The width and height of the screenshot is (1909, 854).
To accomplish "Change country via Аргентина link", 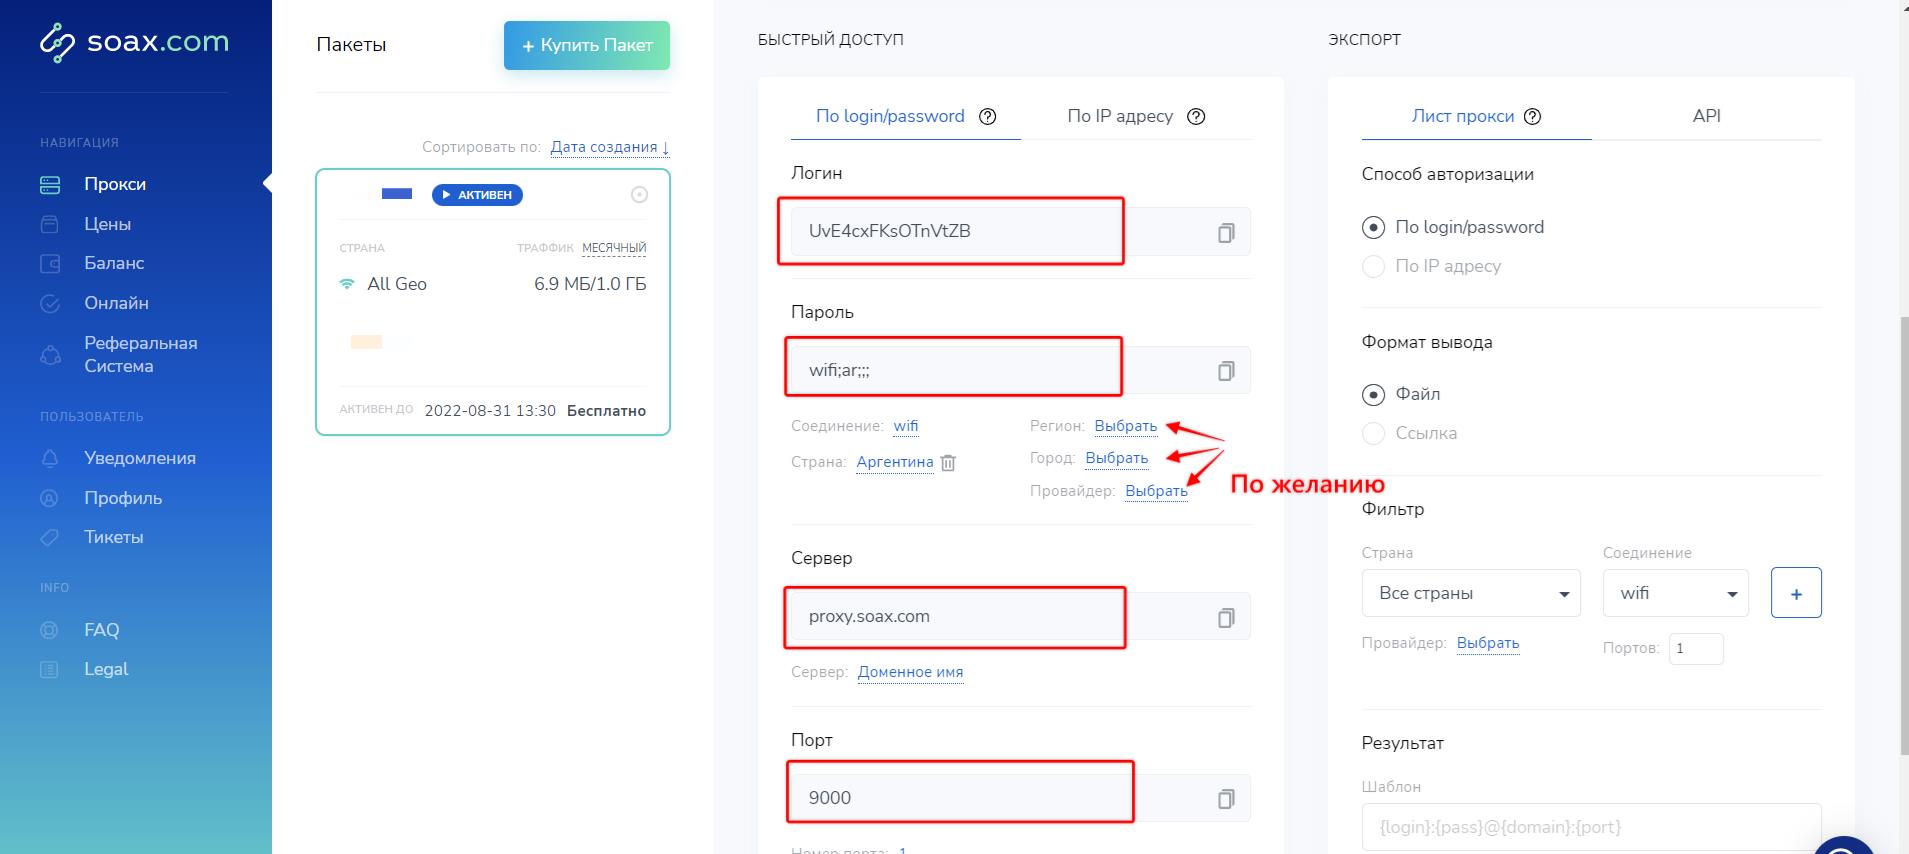I will [x=895, y=462].
